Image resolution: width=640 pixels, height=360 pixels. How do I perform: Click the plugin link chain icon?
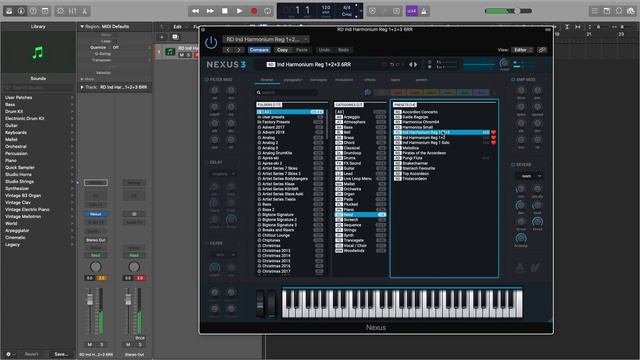click(x=542, y=50)
